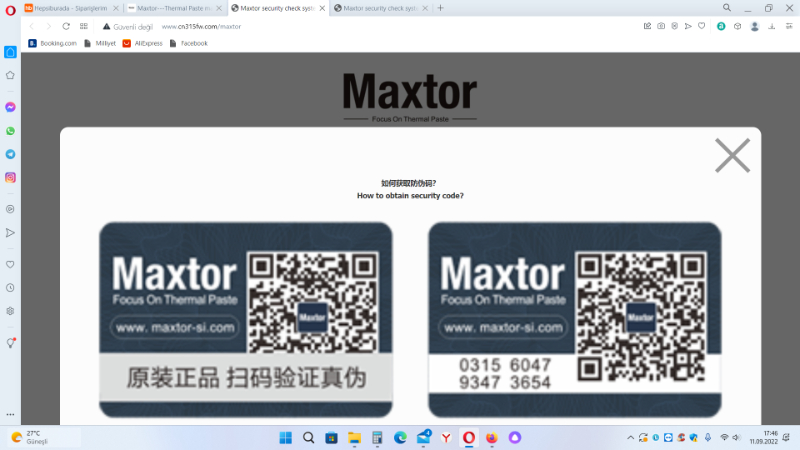Take a snapshot with camera icon
800x450 pixels.
click(661, 26)
